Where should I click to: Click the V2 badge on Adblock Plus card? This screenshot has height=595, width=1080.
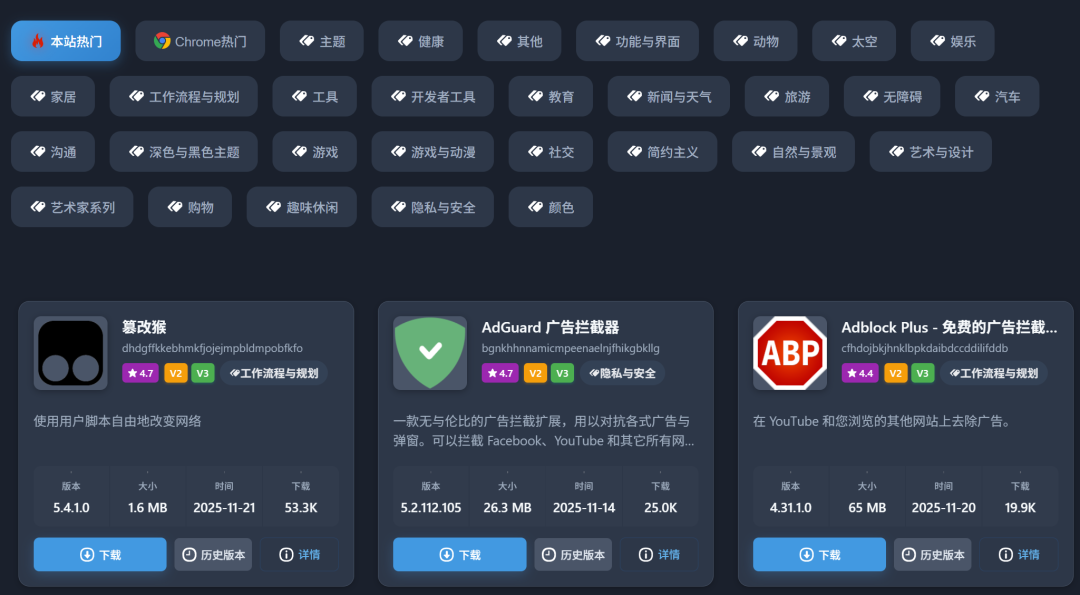point(895,373)
